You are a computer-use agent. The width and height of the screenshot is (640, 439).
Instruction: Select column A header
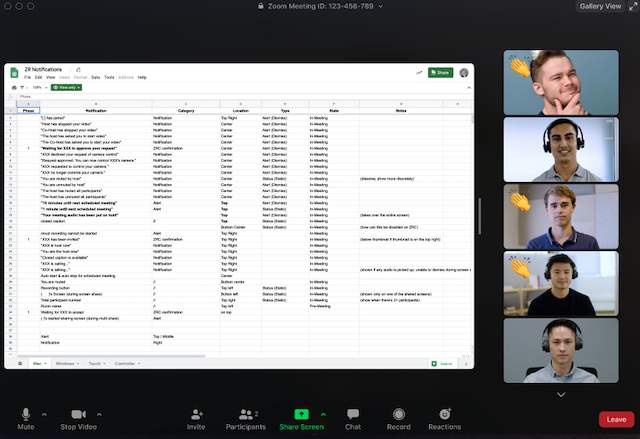[28, 104]
